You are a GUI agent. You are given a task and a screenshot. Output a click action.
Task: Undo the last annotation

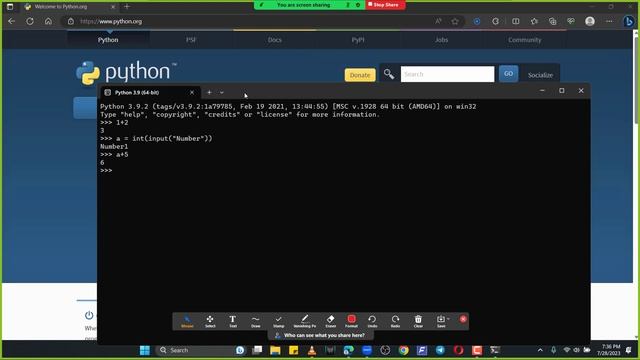372,321
